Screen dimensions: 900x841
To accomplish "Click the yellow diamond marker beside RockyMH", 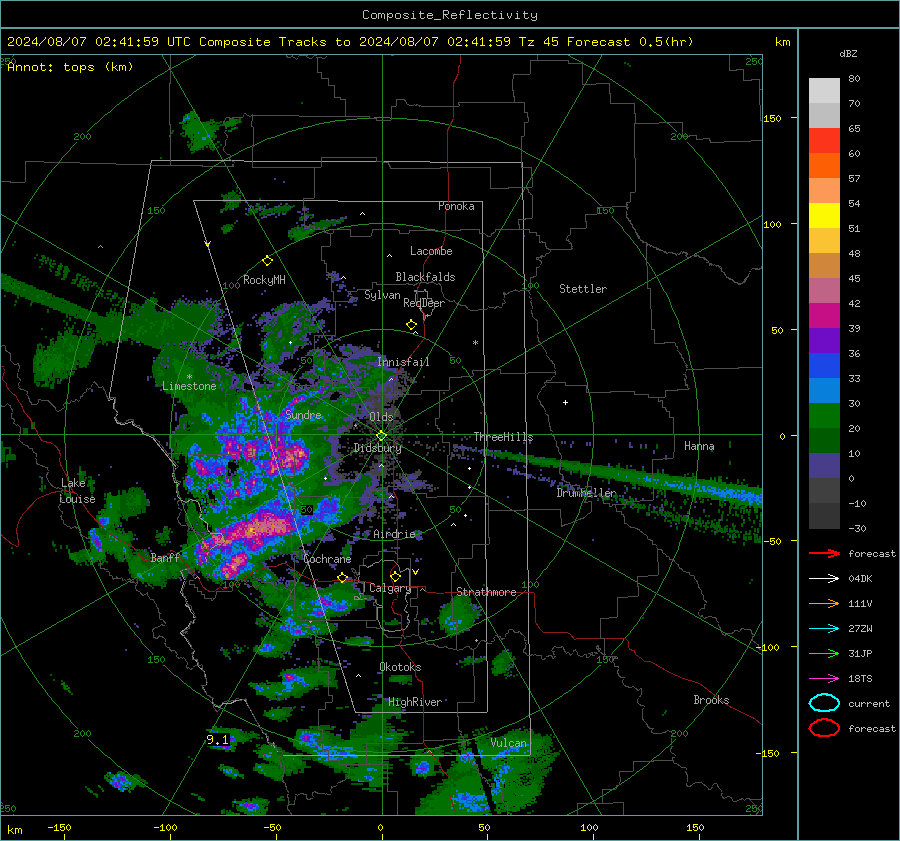I will tap(267, 261).
